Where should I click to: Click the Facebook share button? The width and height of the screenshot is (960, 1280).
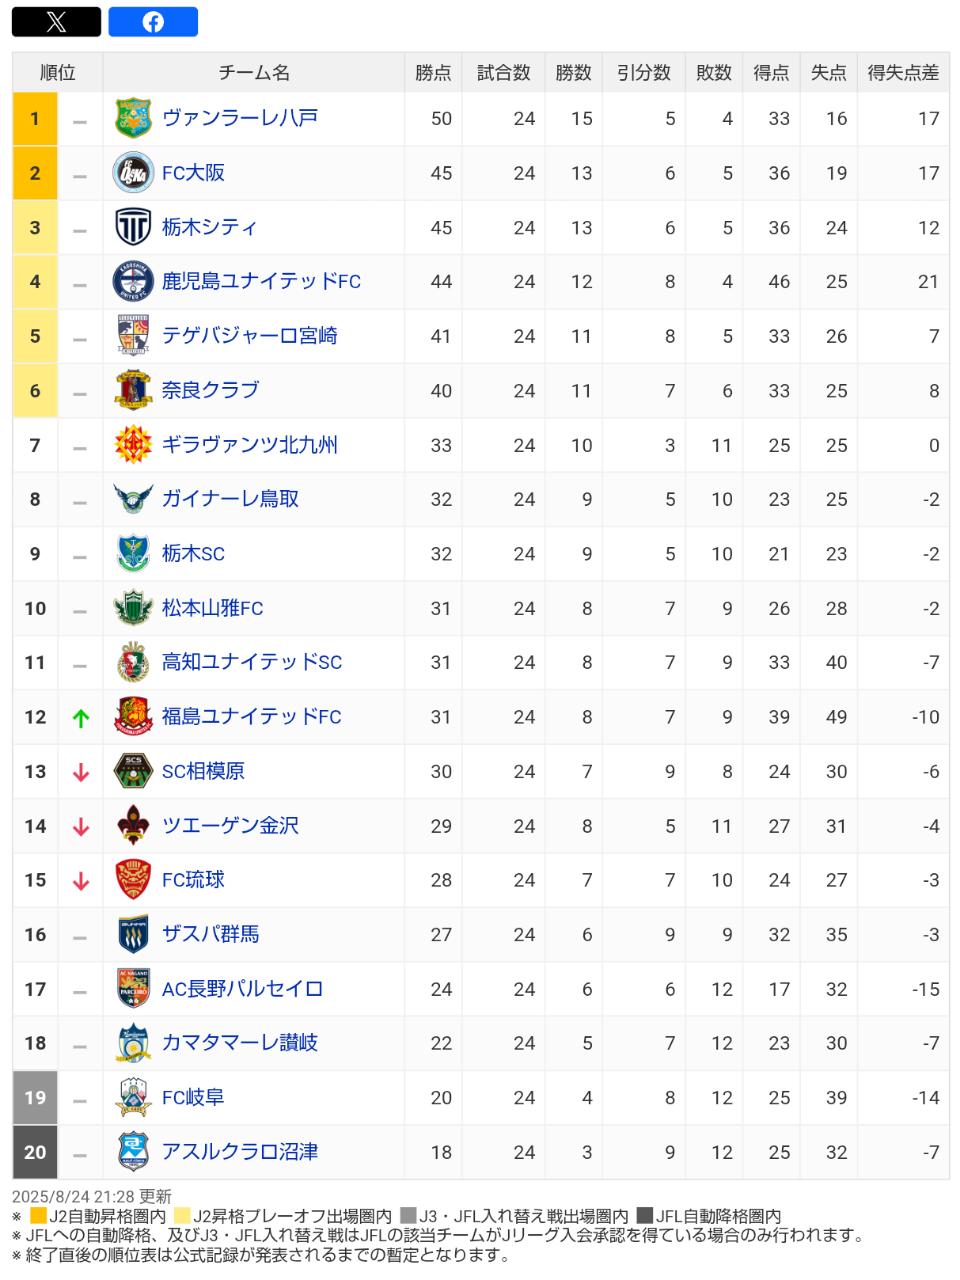[153, 22]
